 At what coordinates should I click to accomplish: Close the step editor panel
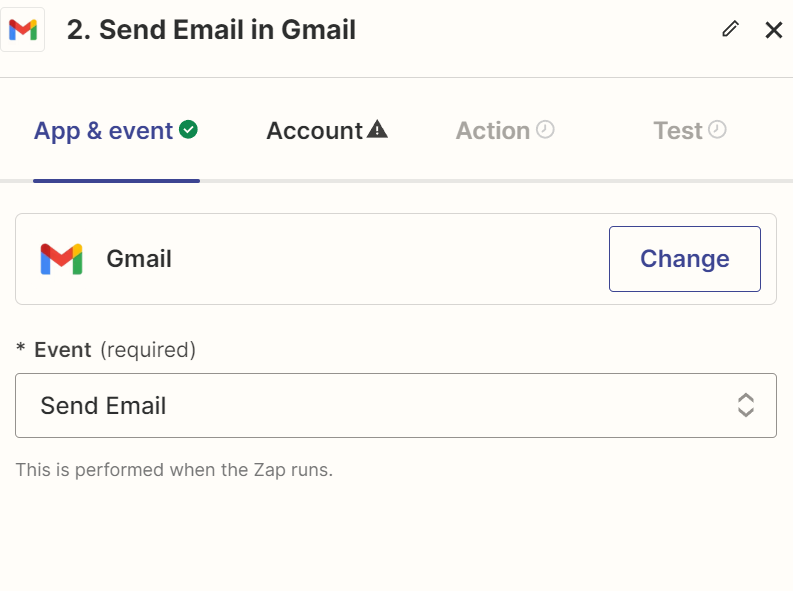(773, 30)
